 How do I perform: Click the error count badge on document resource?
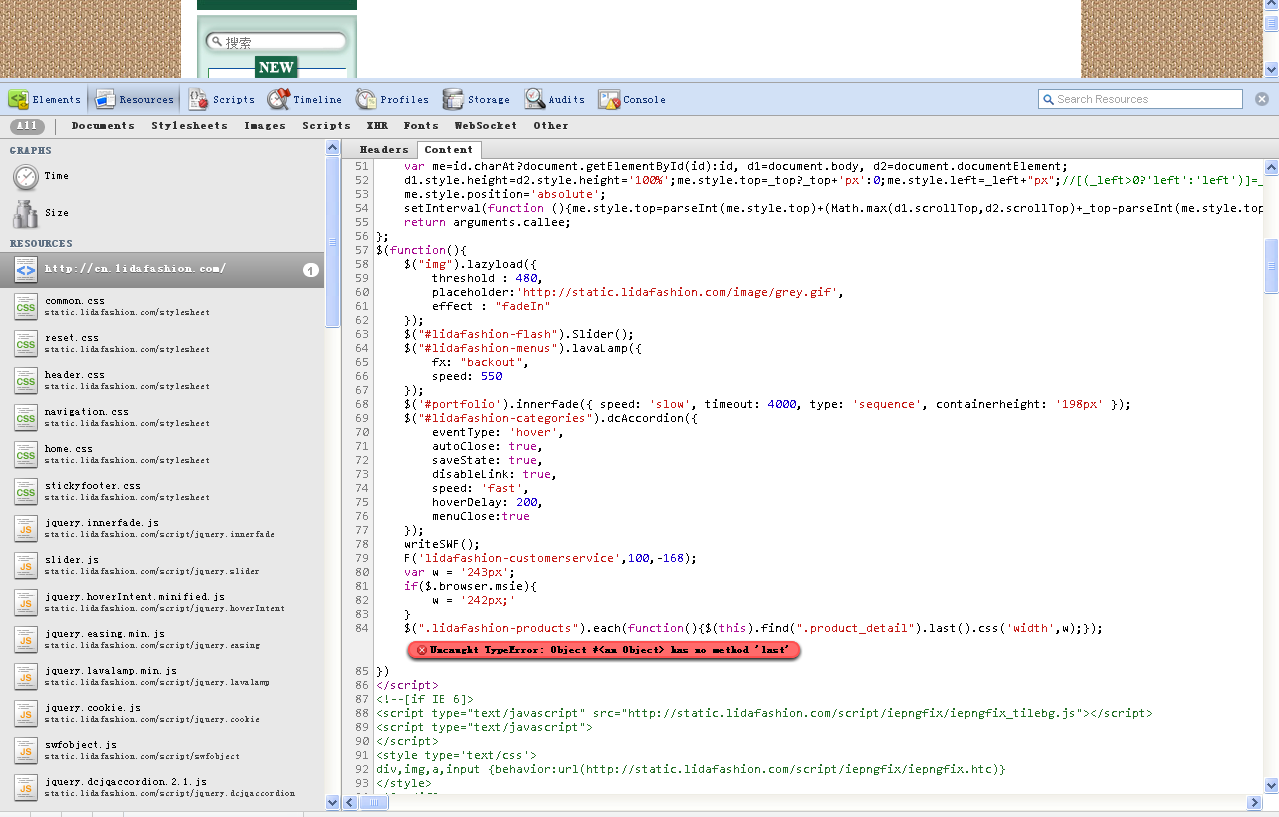311,270
